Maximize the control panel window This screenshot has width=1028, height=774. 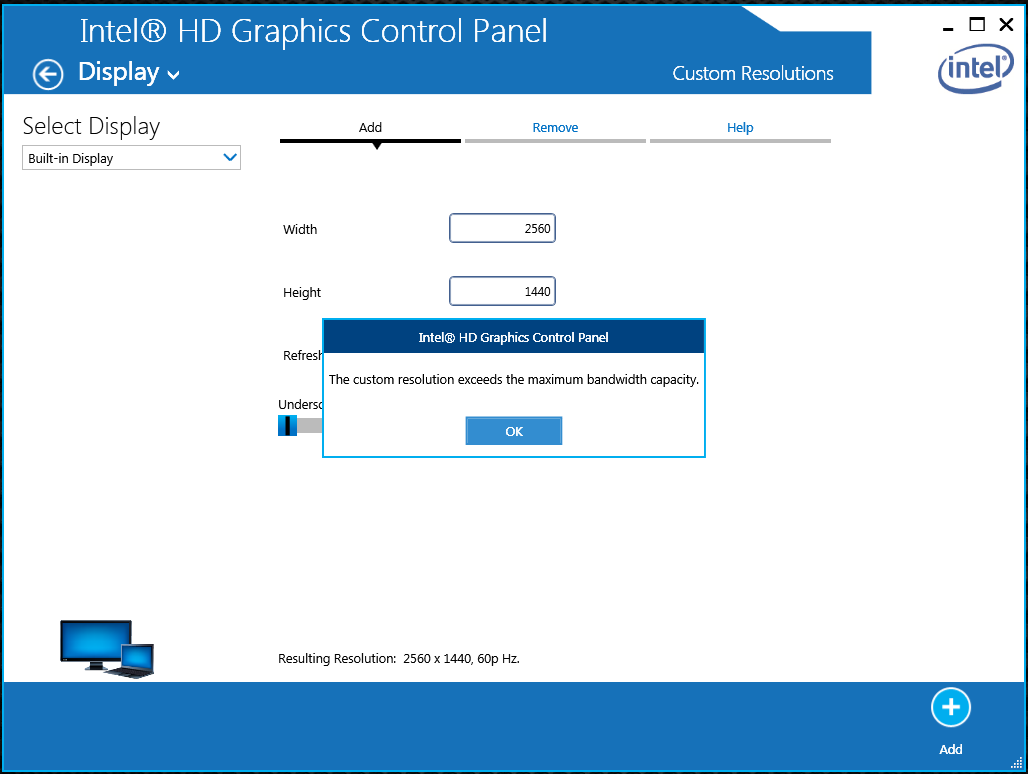point(977,24)
